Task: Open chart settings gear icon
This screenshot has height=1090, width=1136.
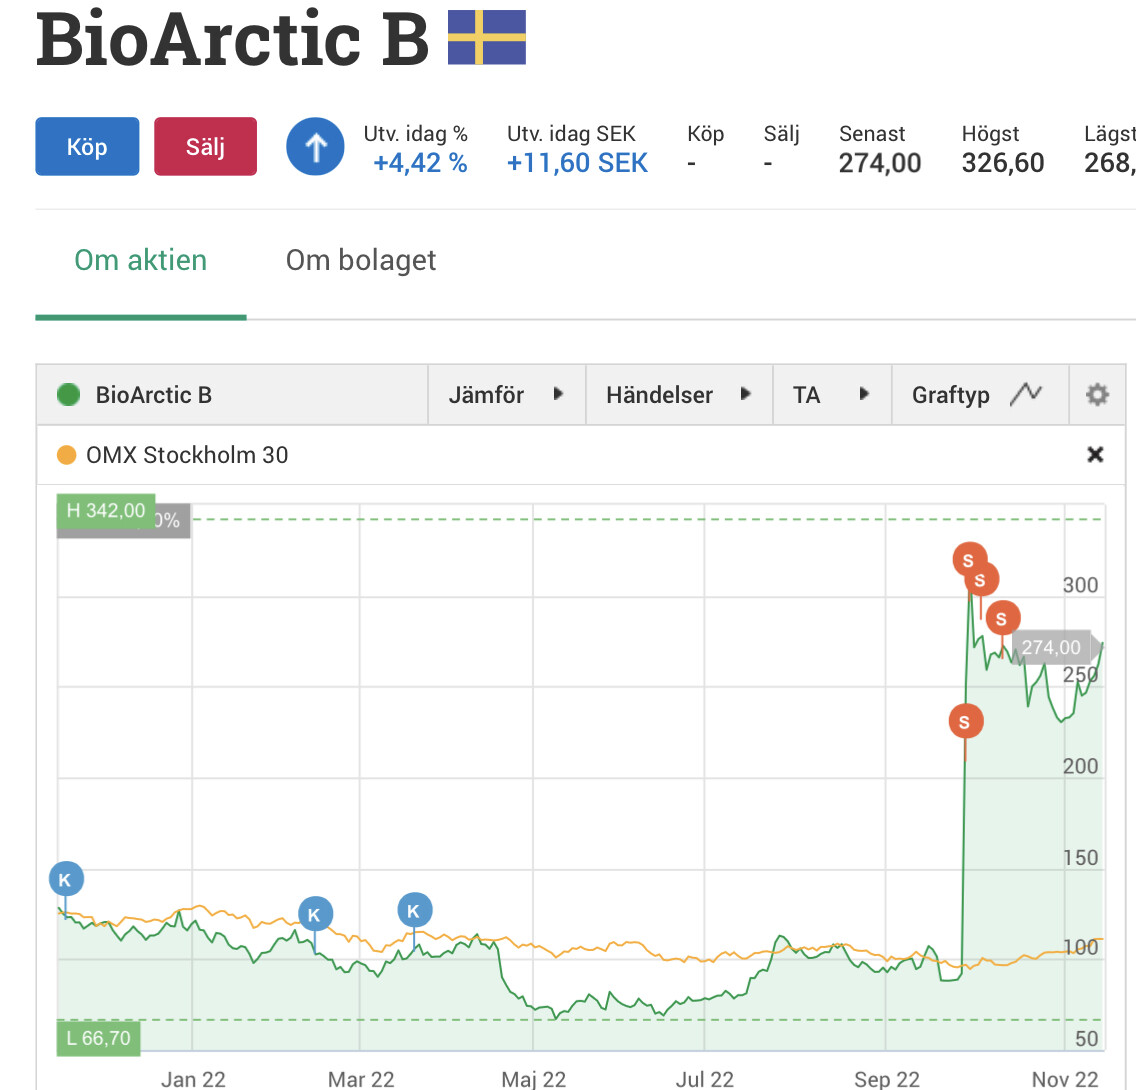Action: [1097, 395]
